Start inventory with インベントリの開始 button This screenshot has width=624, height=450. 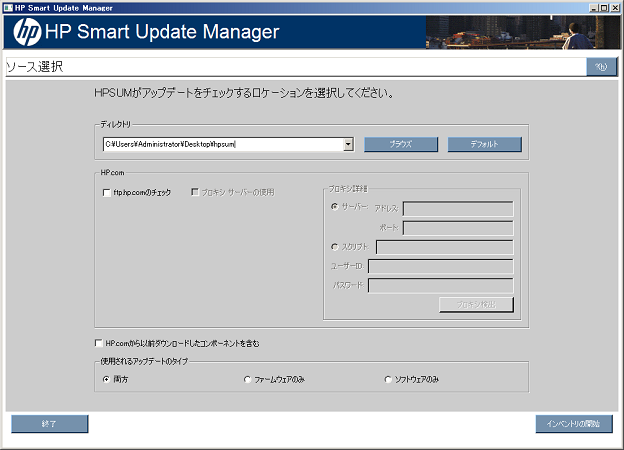573,424
